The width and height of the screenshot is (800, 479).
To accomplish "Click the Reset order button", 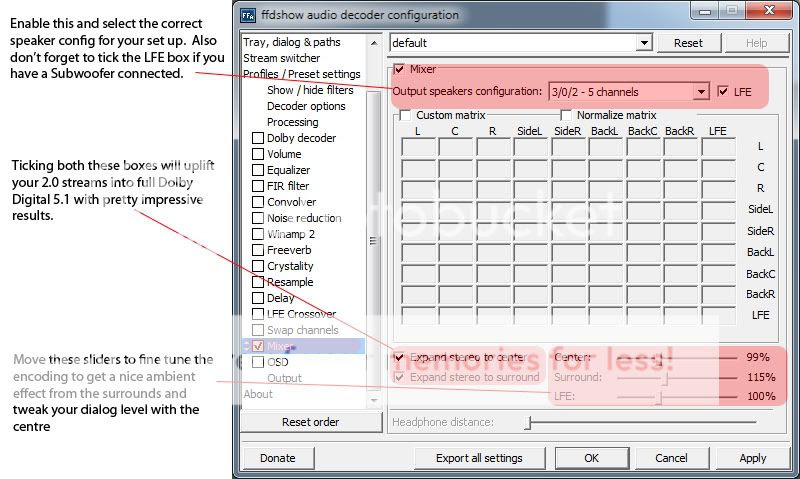I will click(x=311, y=422).
